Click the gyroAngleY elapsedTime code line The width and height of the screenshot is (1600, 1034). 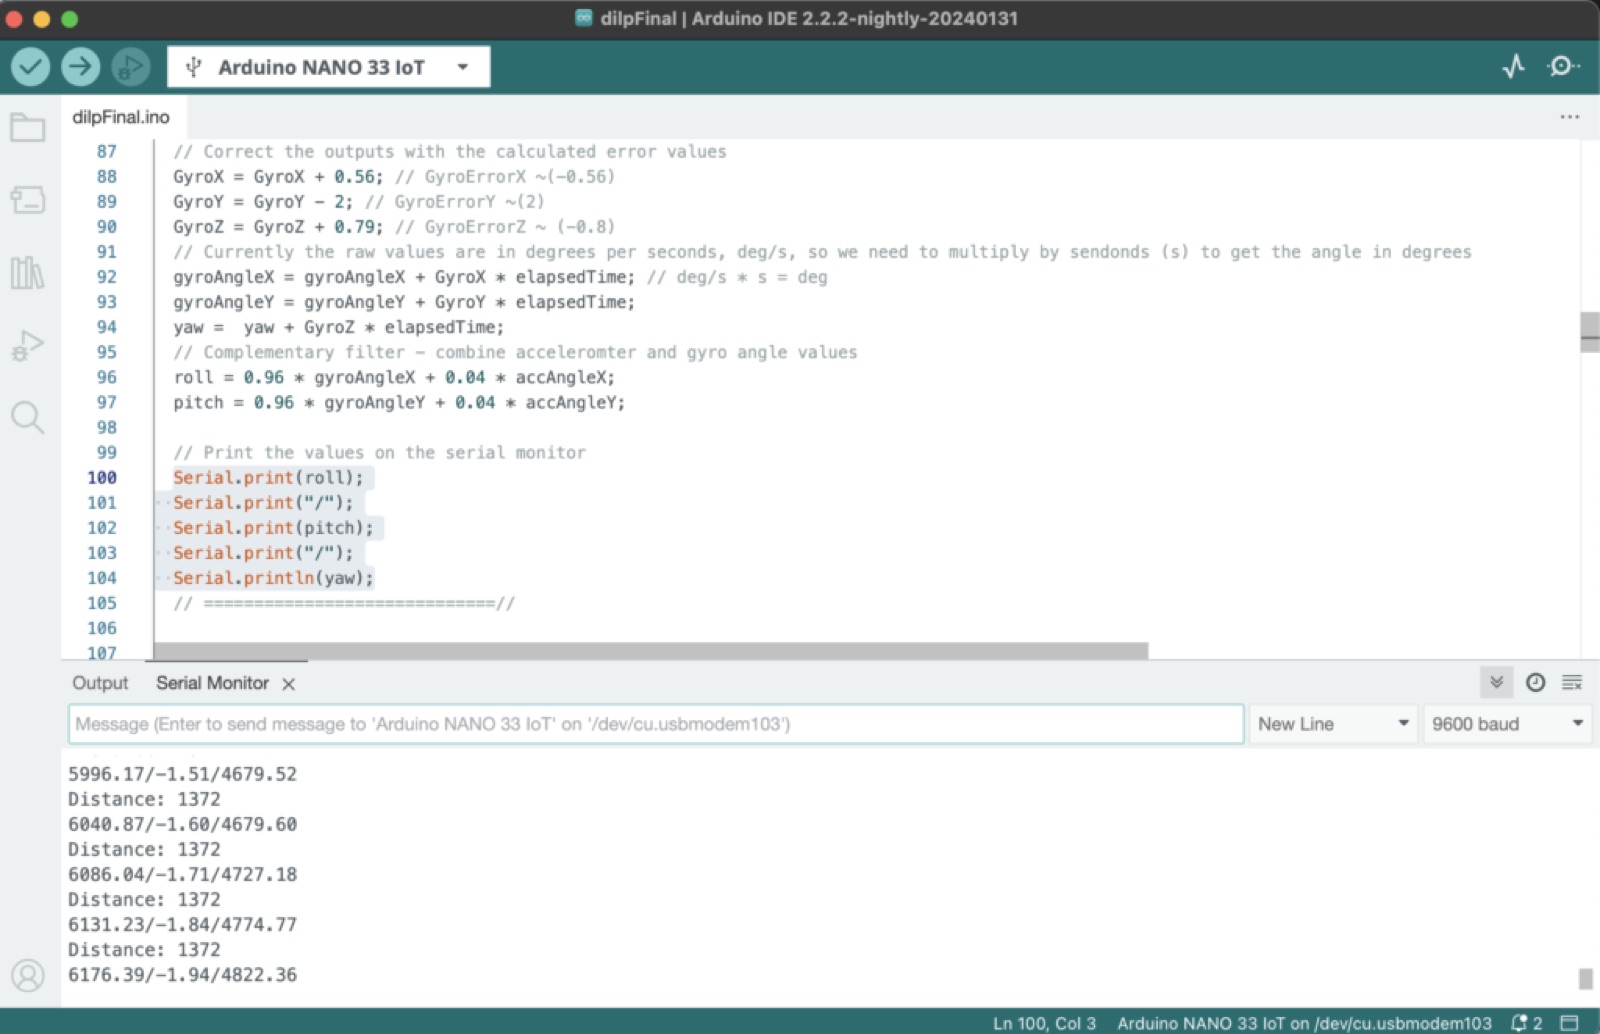(404, 302)
